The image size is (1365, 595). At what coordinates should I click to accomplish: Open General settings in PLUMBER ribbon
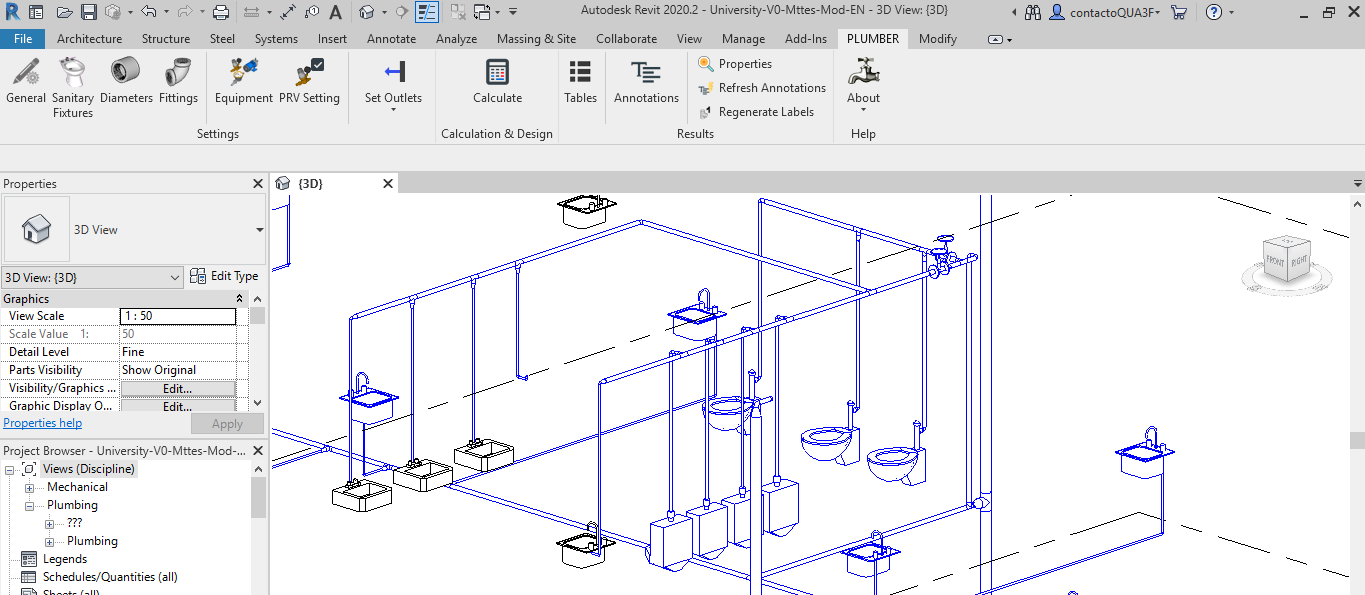[x=26, y=81]
